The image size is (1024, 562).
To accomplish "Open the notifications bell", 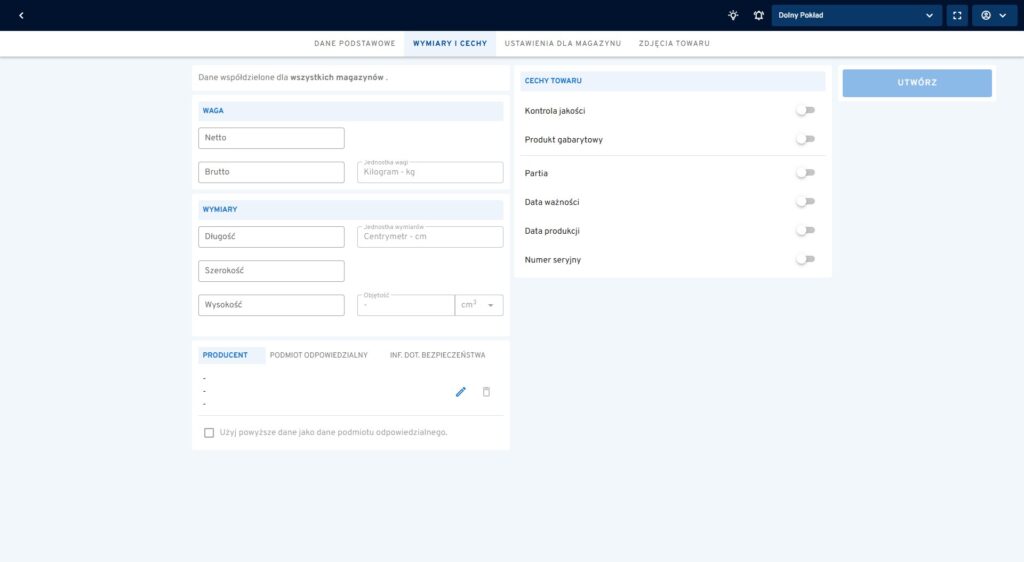I will pos(758,15).
